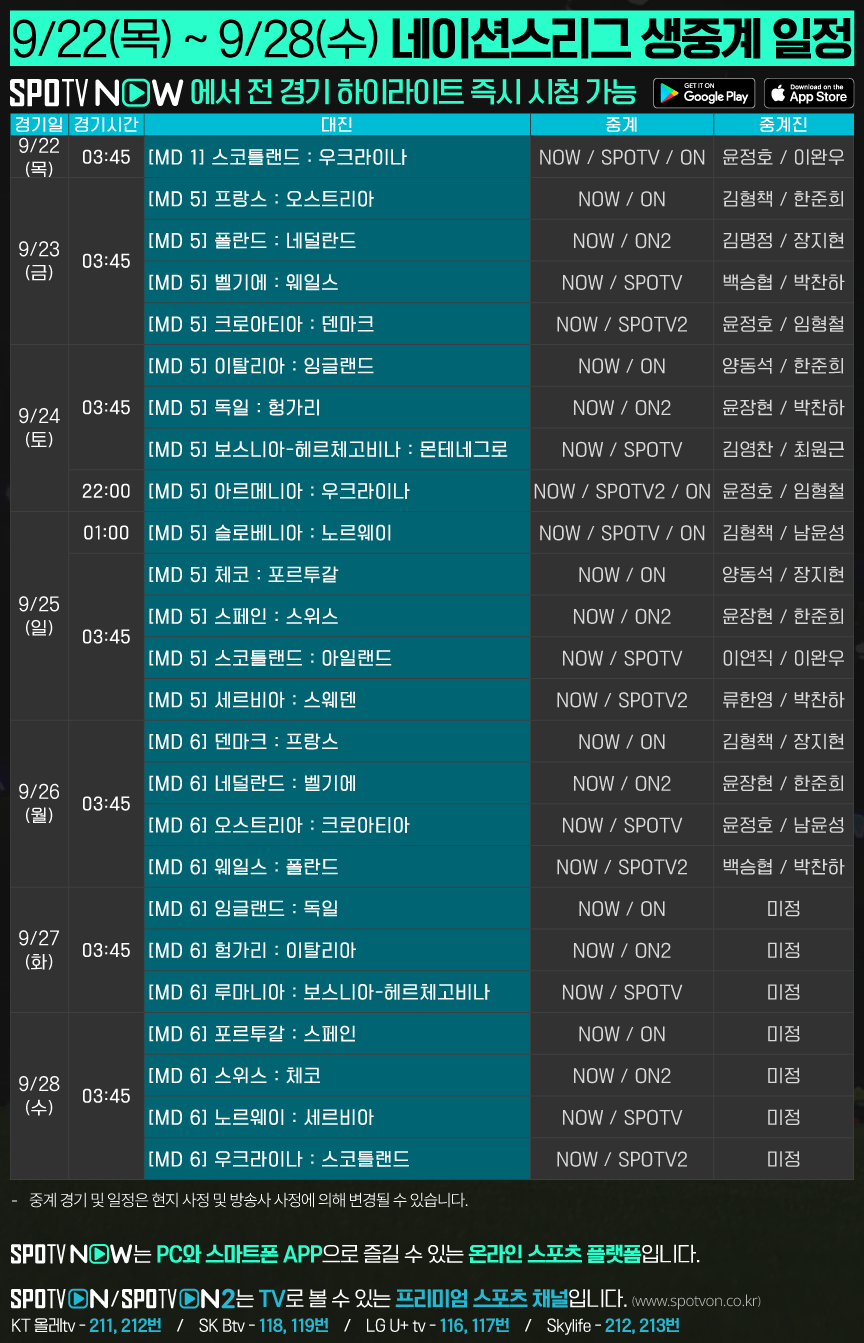The height and width of the screenshot is (1343, 864).
Task: Click the 중계진 column header
Action: click(784, 124)
